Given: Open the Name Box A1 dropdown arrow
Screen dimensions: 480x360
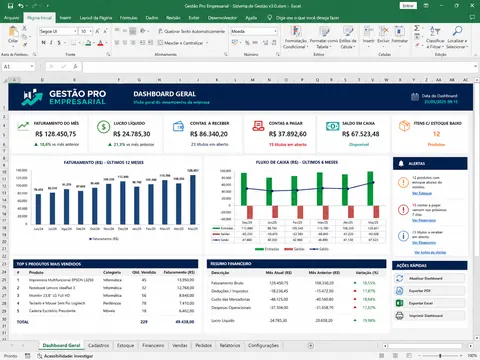Looking at the screenshot, I should (32, 66).
